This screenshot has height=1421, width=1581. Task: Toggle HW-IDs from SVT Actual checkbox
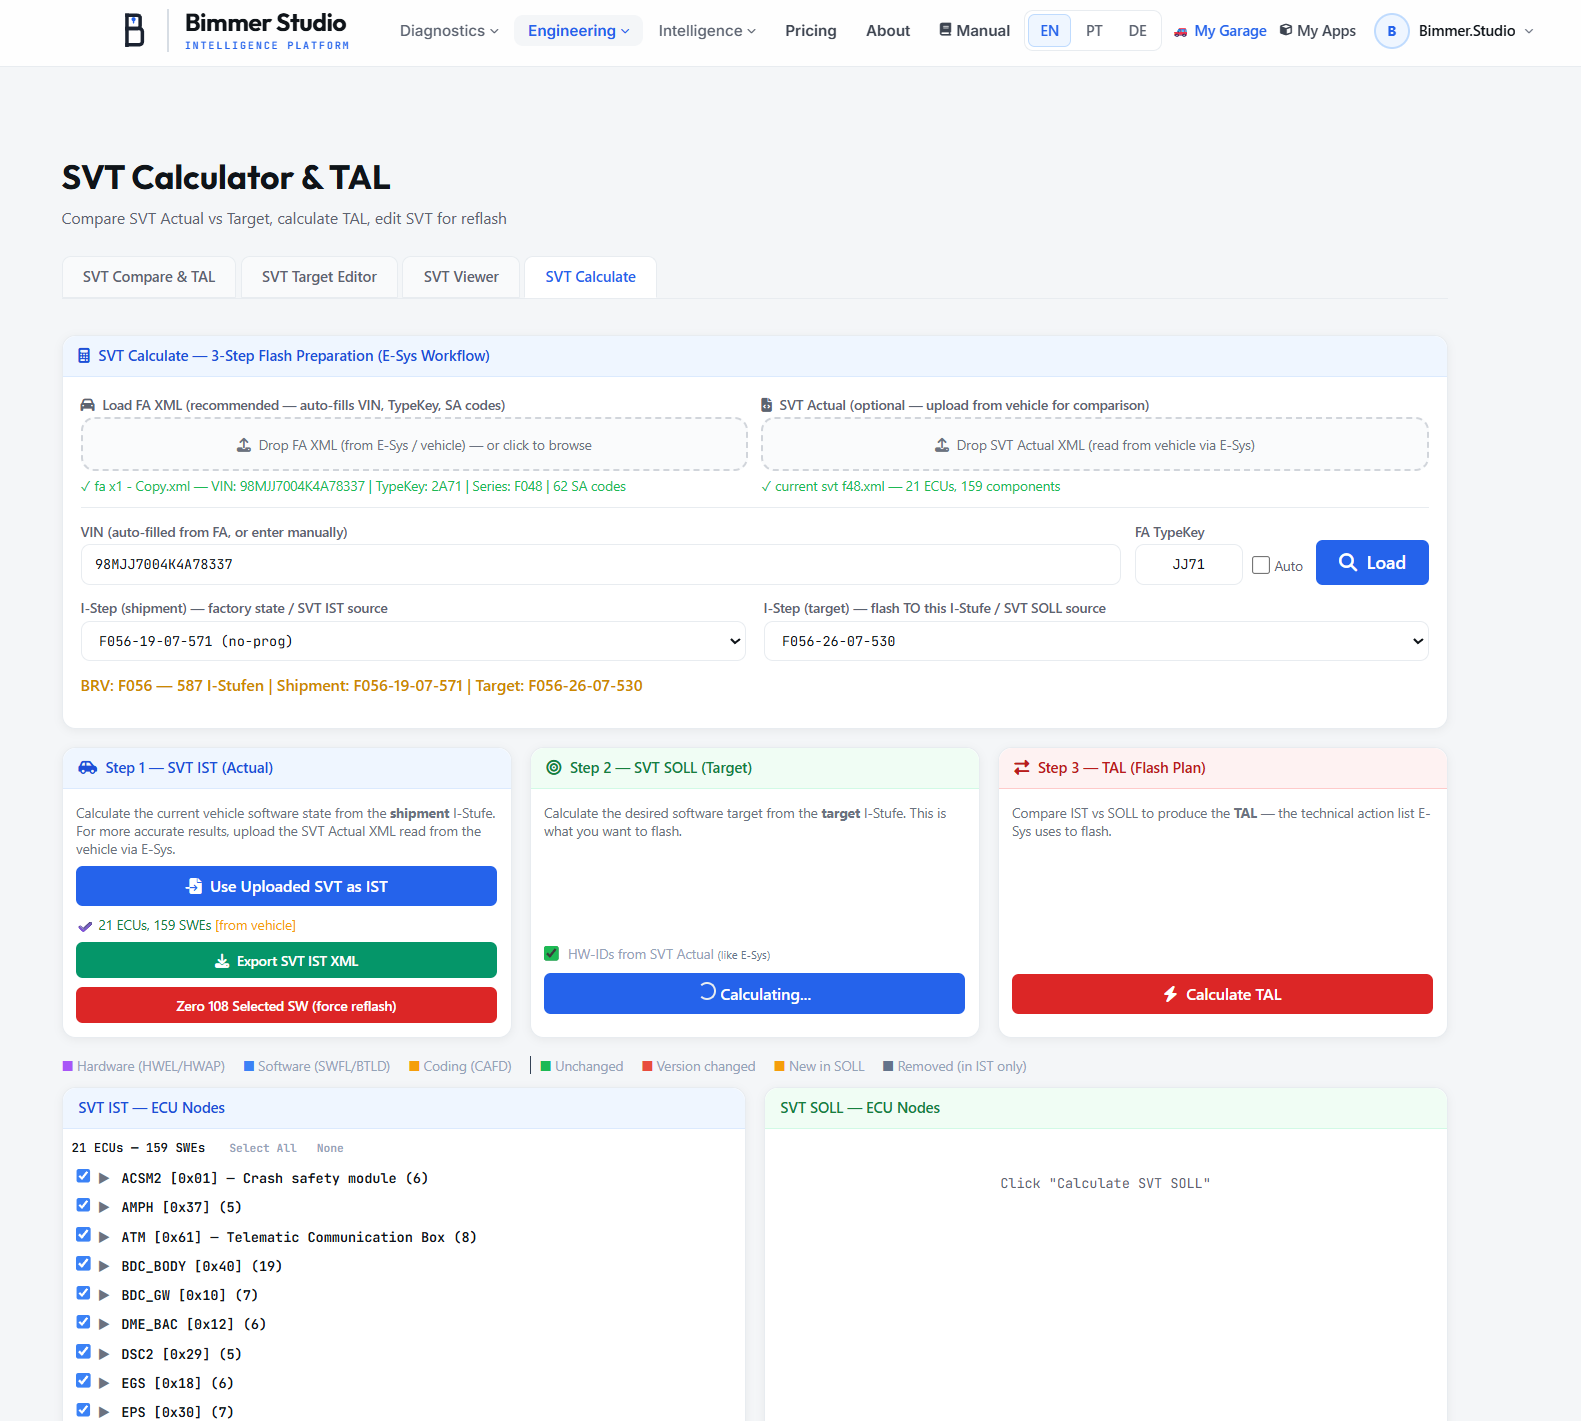point(551,953)
